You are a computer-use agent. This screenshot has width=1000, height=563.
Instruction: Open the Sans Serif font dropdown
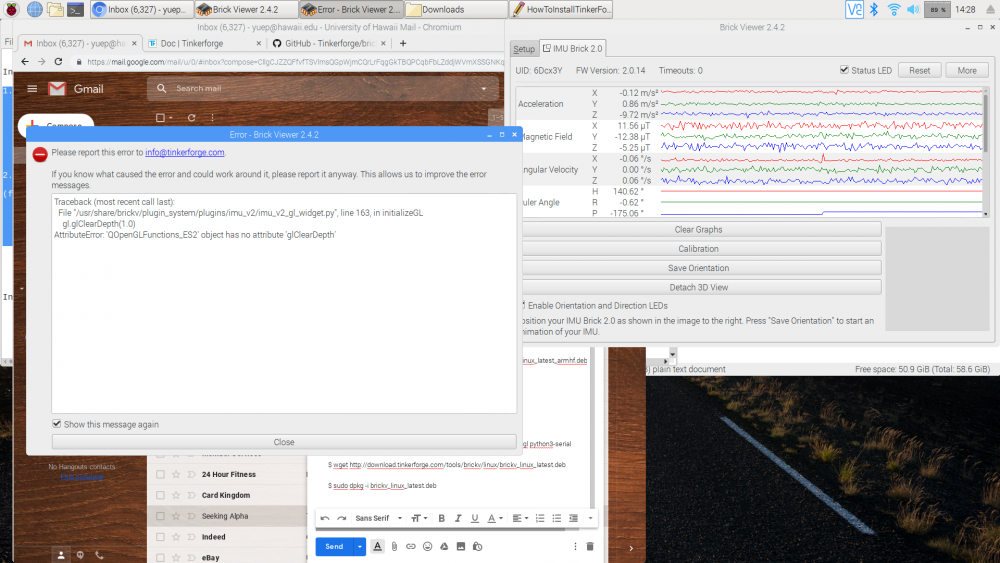tap(378, 518)
